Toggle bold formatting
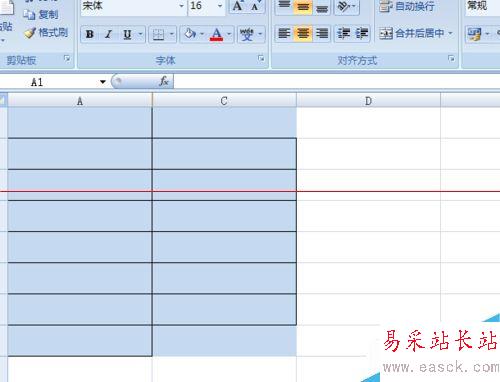Viewport: 500px width, 382px height. point(89,34)
